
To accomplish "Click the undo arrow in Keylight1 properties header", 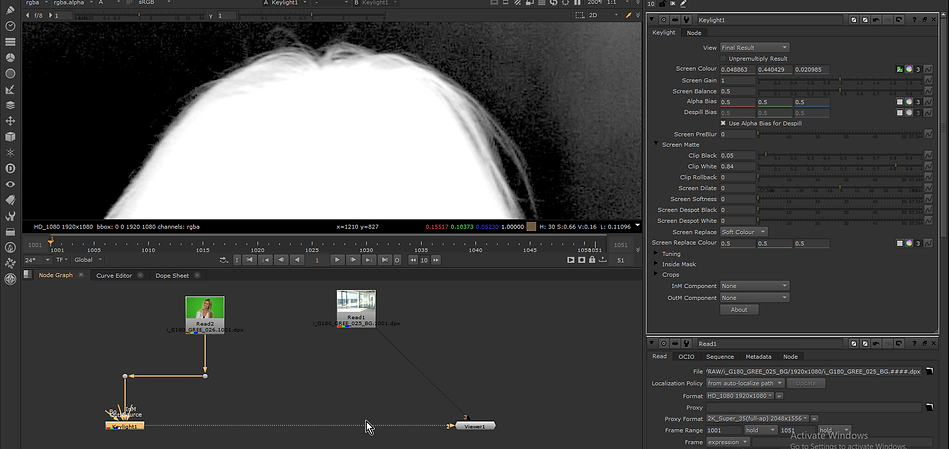I will [x=876, y=20].
